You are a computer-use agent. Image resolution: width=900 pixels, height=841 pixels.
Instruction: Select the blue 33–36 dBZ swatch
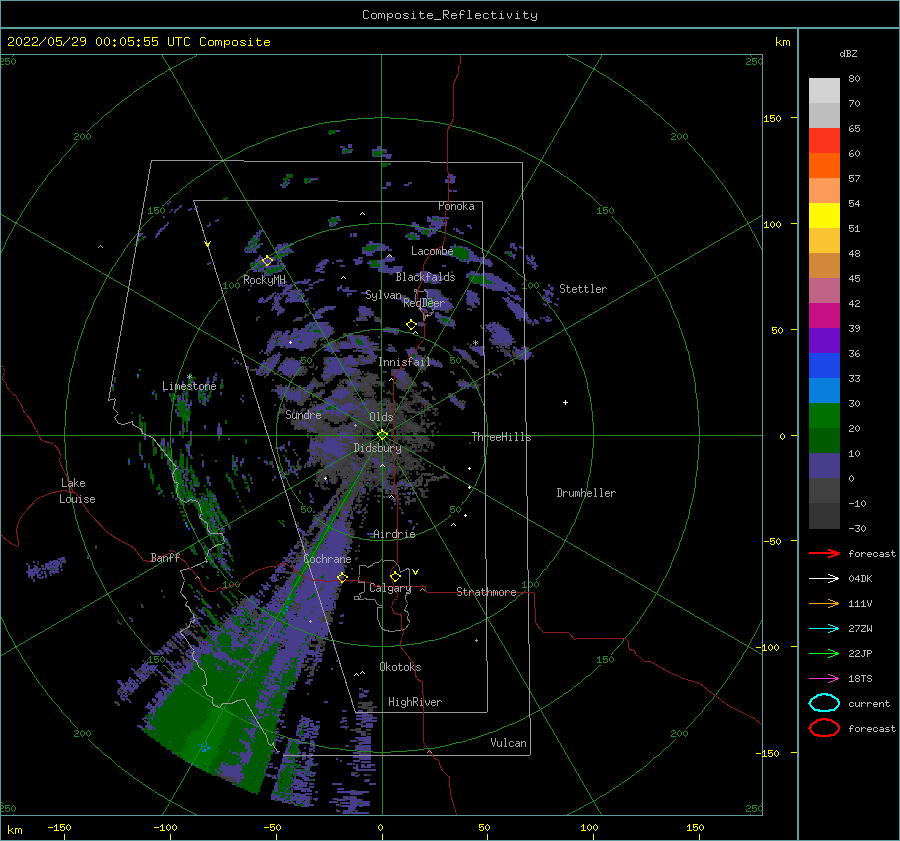[x=824, y=365]
